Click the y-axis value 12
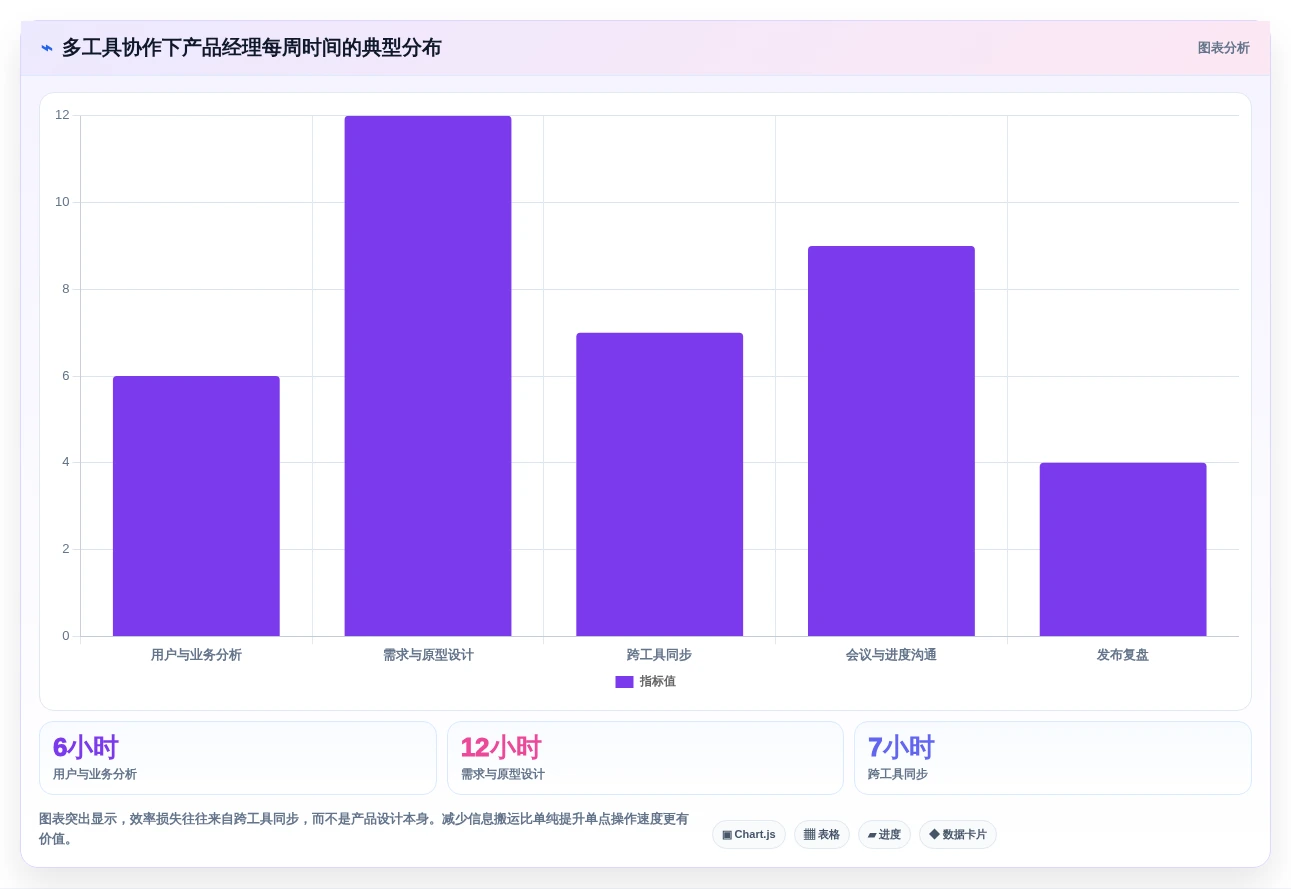The image size is (1291, 889). coord(62,115)
